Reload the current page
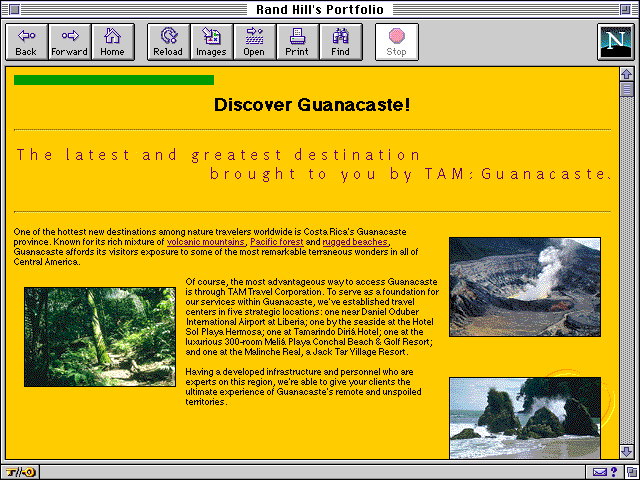The height and width of the screenshot is (480, 640). click(168, 42)
